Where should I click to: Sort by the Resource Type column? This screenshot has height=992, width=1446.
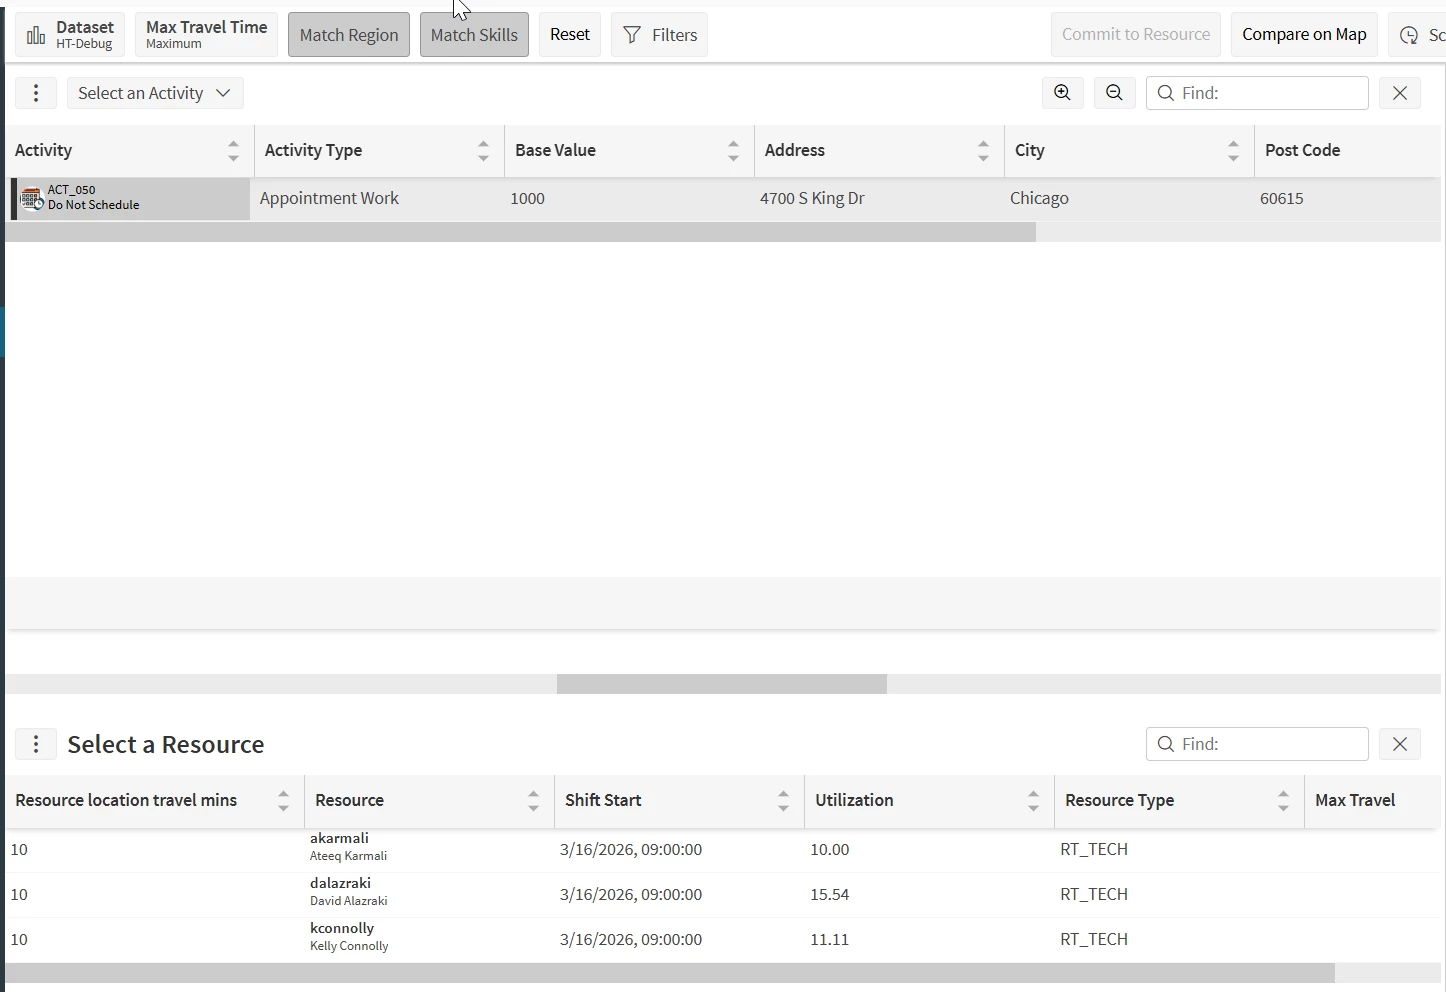tap(1283, 801)
